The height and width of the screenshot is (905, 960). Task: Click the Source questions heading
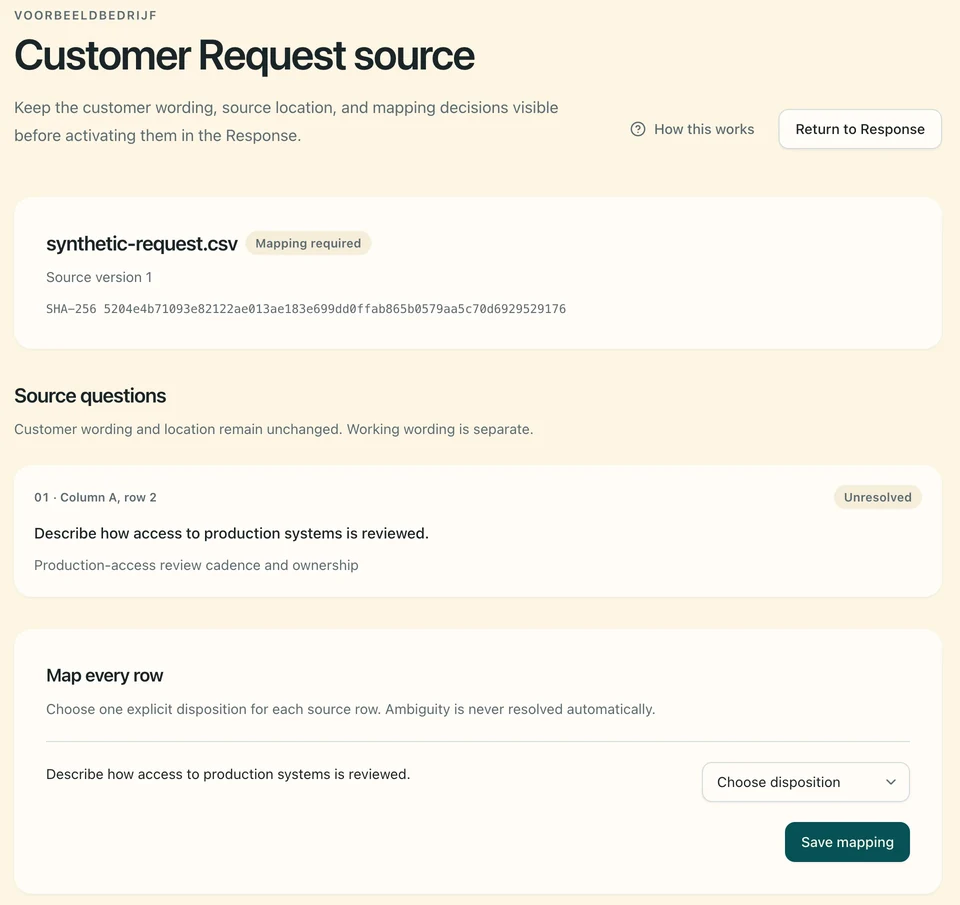pyautogui.click(x=90, y=396)
